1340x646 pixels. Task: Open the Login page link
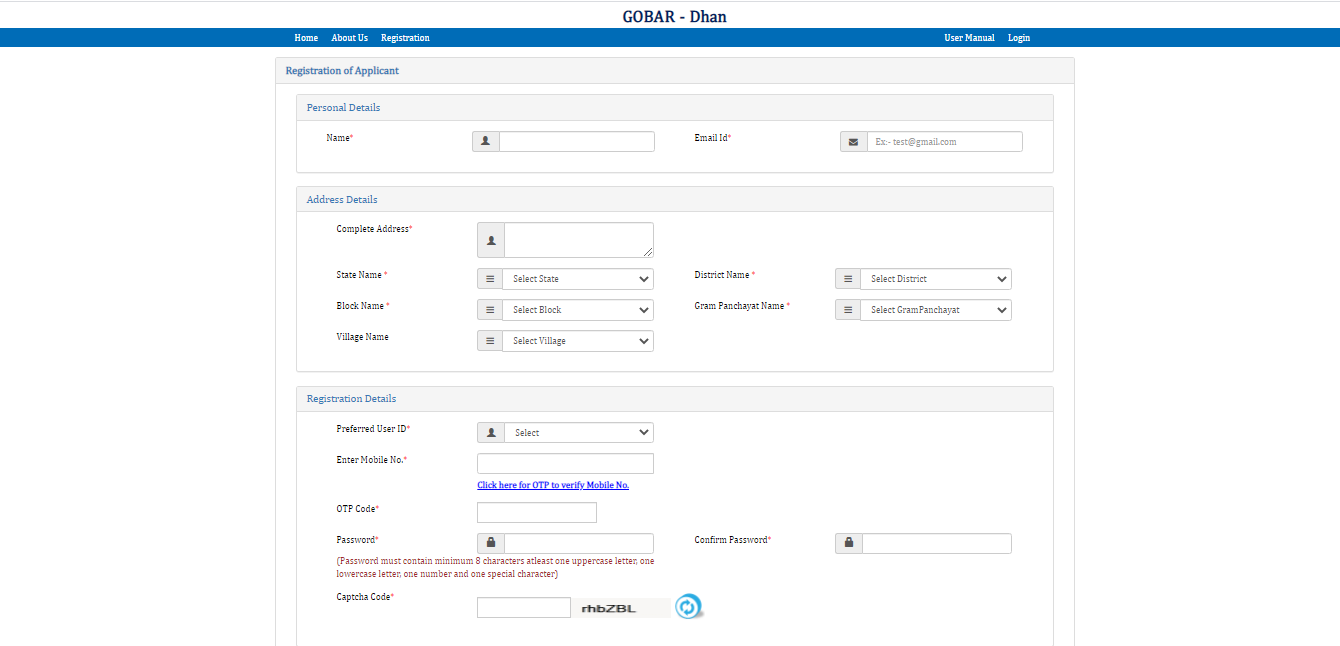(x=1019, y=38)
